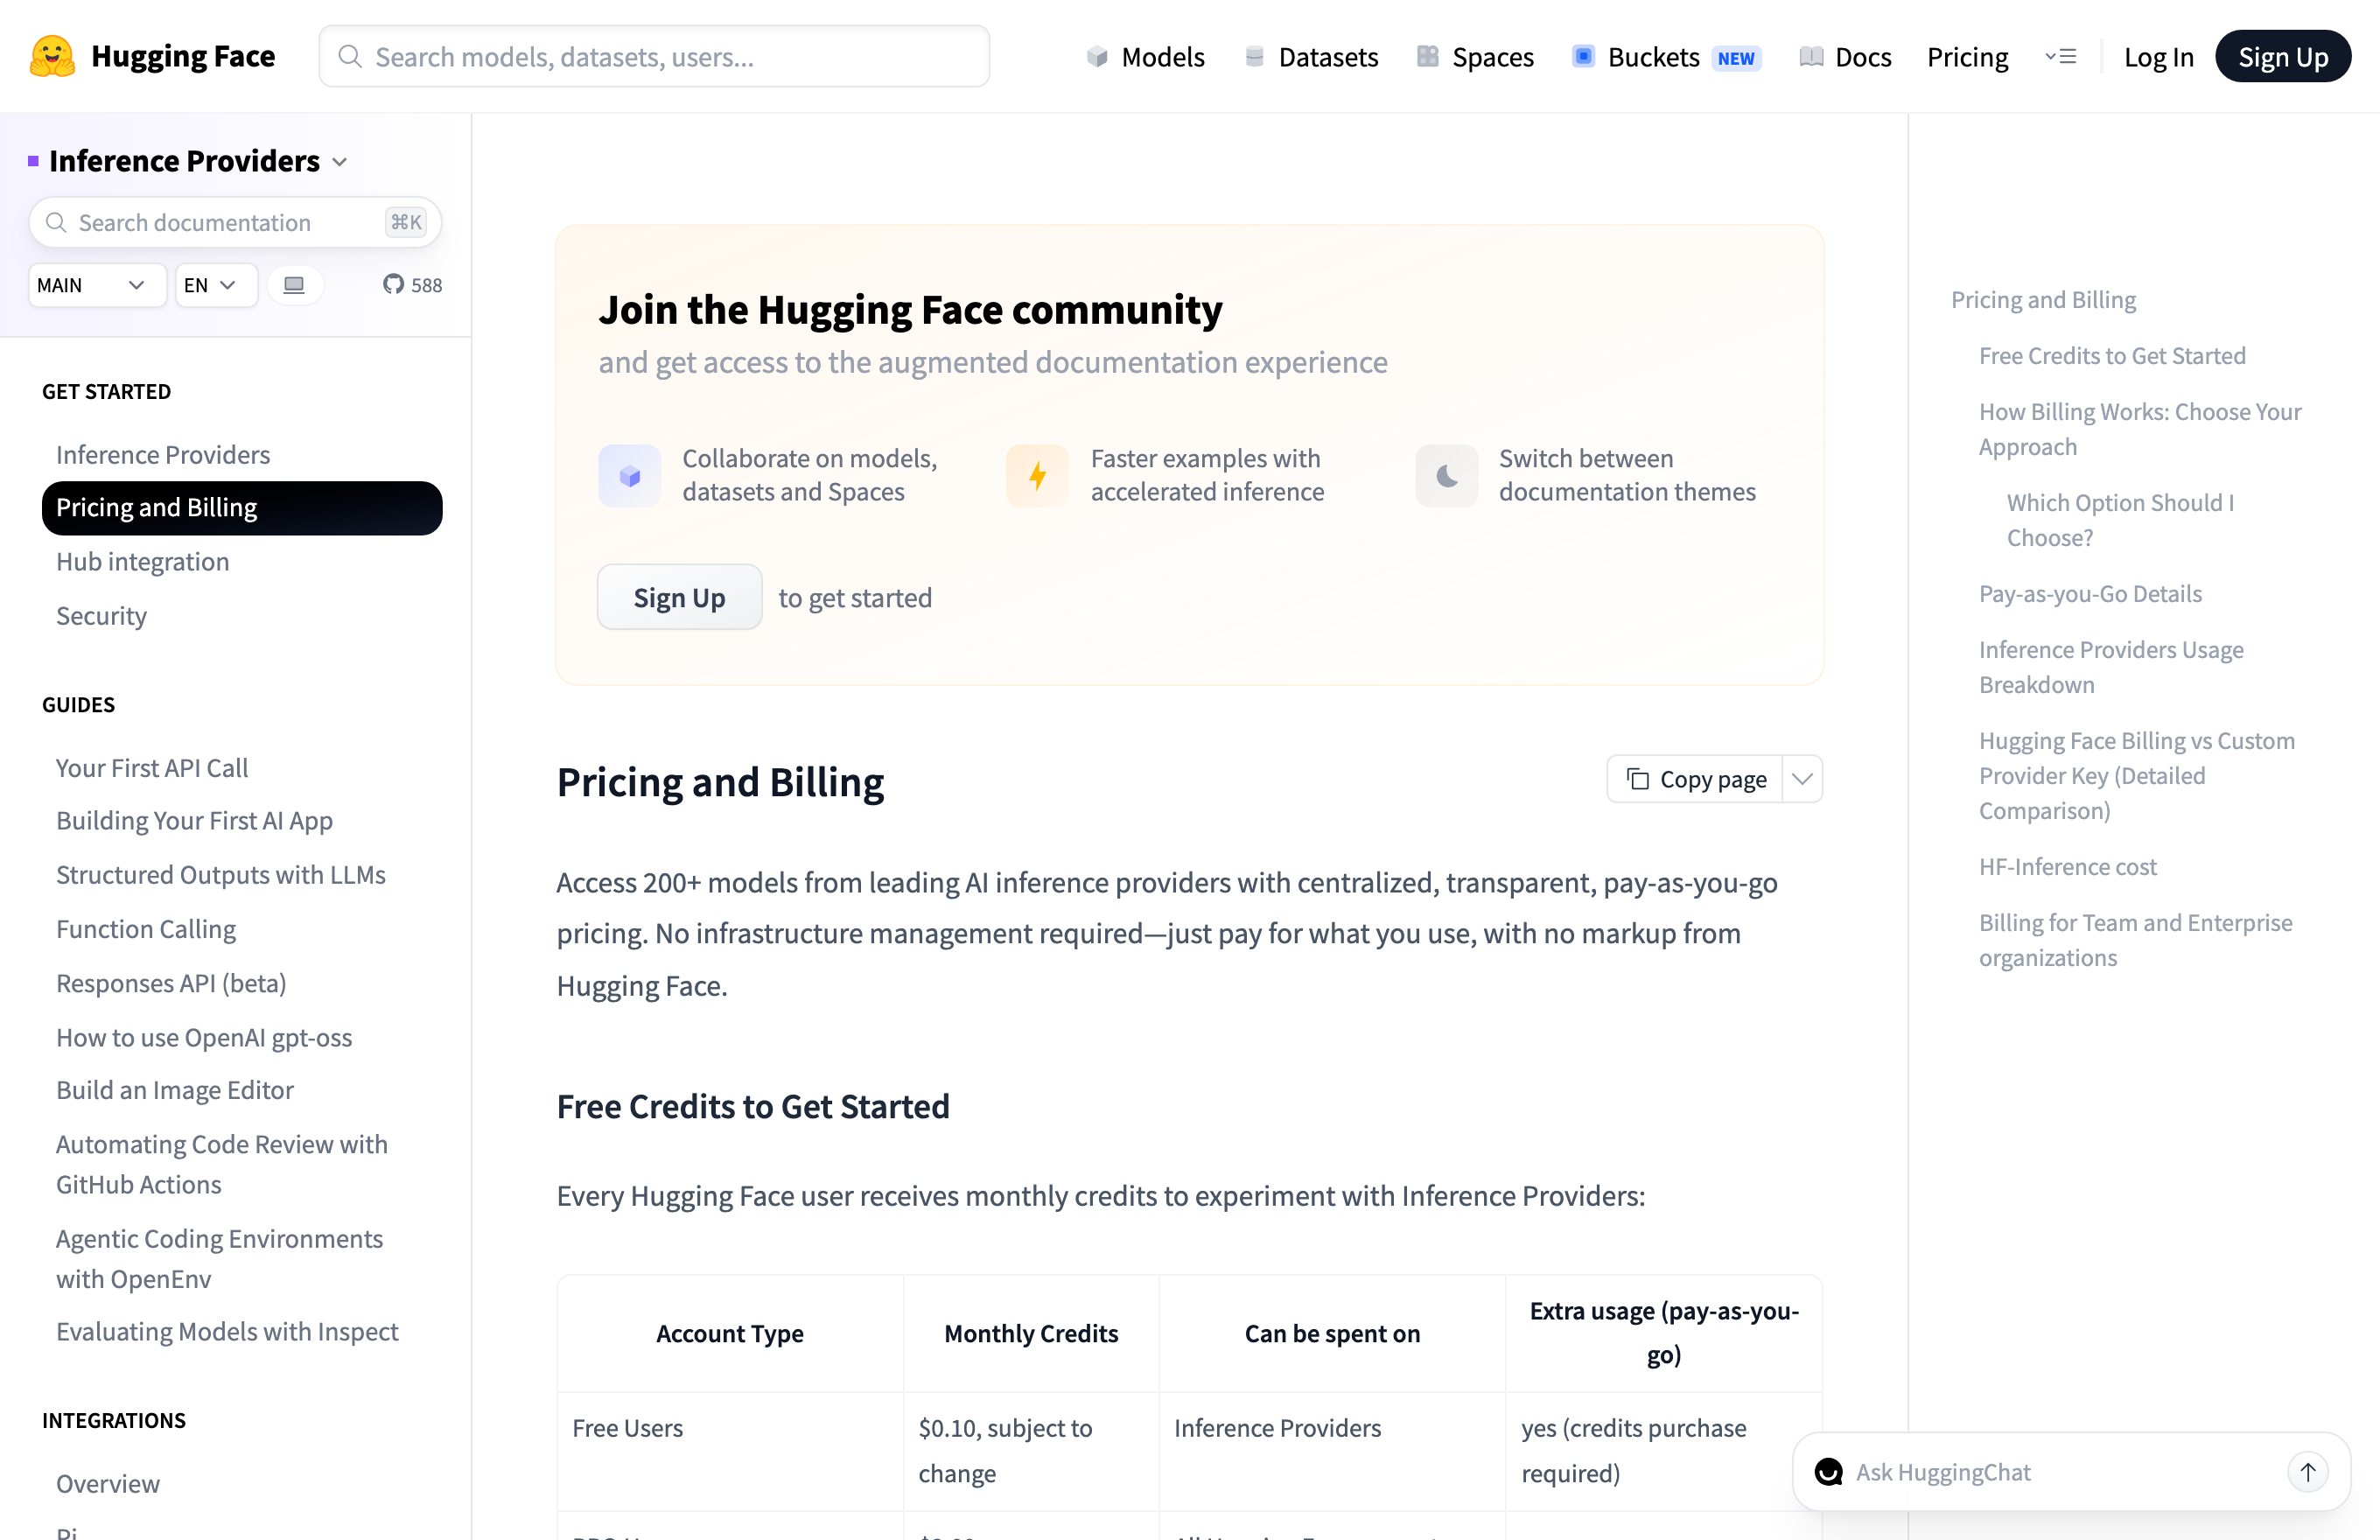
Task: Open the Datasets page
Action: (x=1311, y=57)
